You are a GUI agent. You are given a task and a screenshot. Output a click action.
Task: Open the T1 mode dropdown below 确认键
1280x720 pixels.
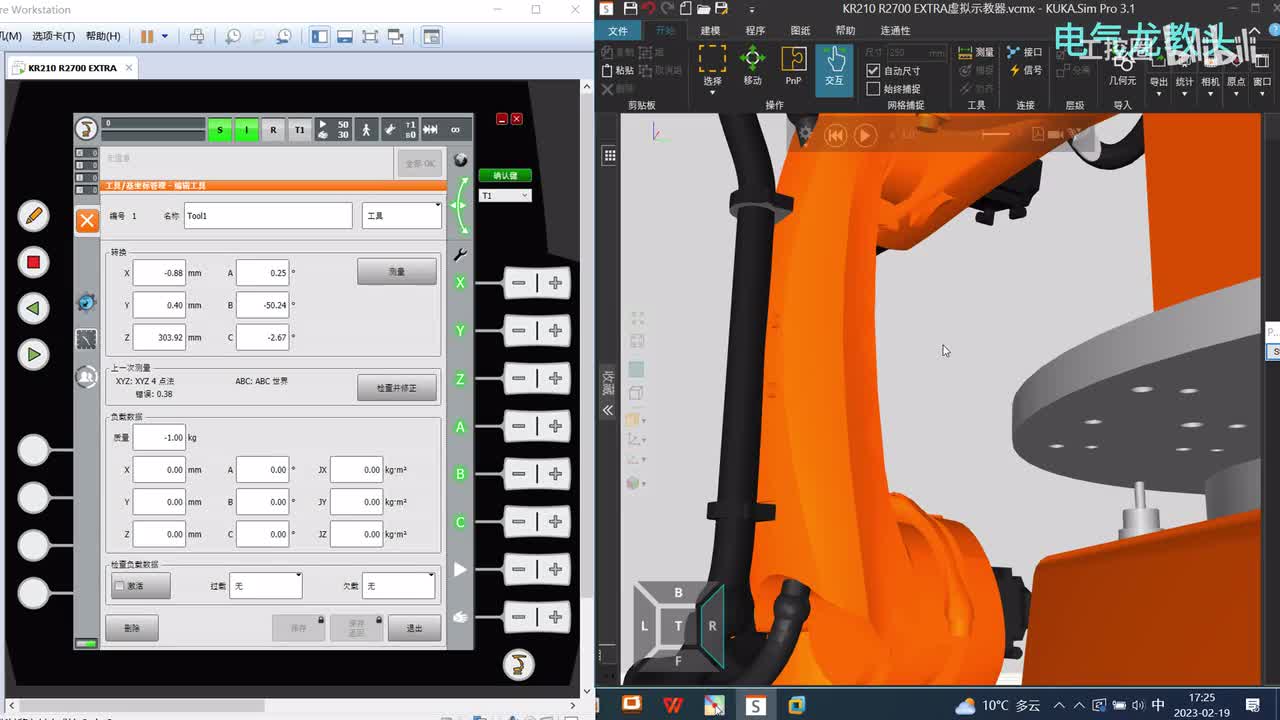(505, 195)
